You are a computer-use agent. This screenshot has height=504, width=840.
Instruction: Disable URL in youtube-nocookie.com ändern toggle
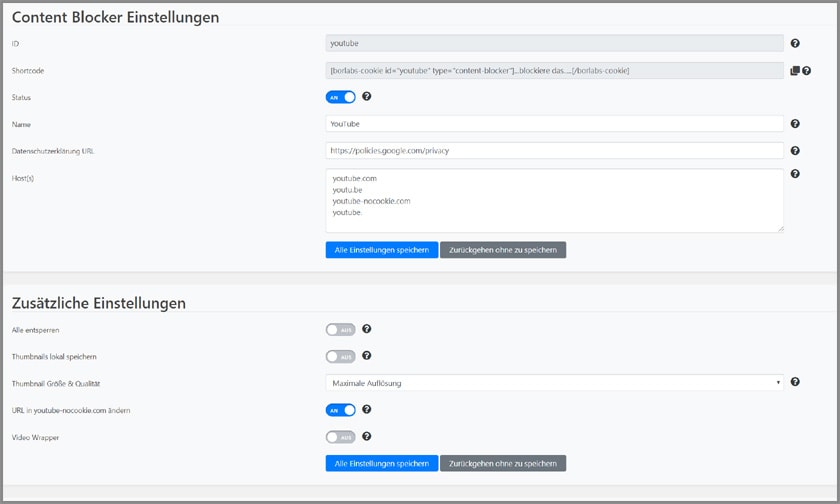pyautogui.click(x=340, y=410)
